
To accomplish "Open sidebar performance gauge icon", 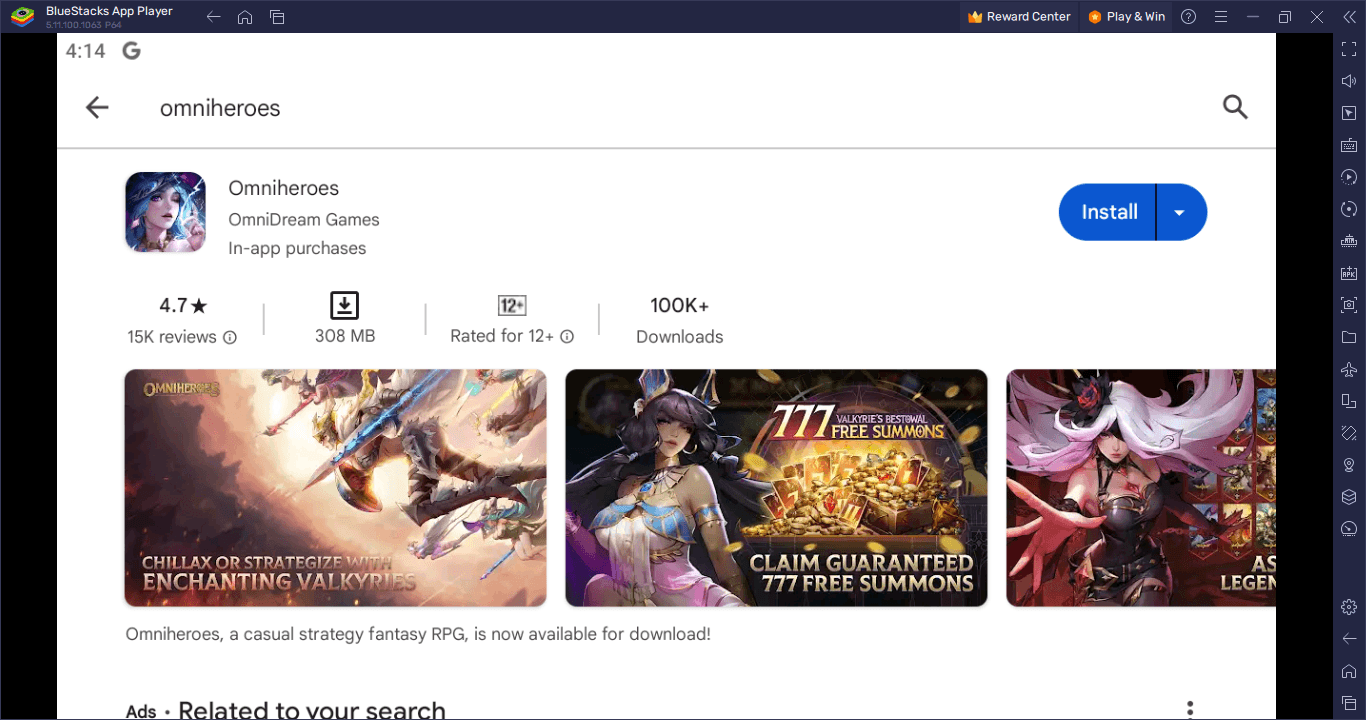I will 1348,529.
